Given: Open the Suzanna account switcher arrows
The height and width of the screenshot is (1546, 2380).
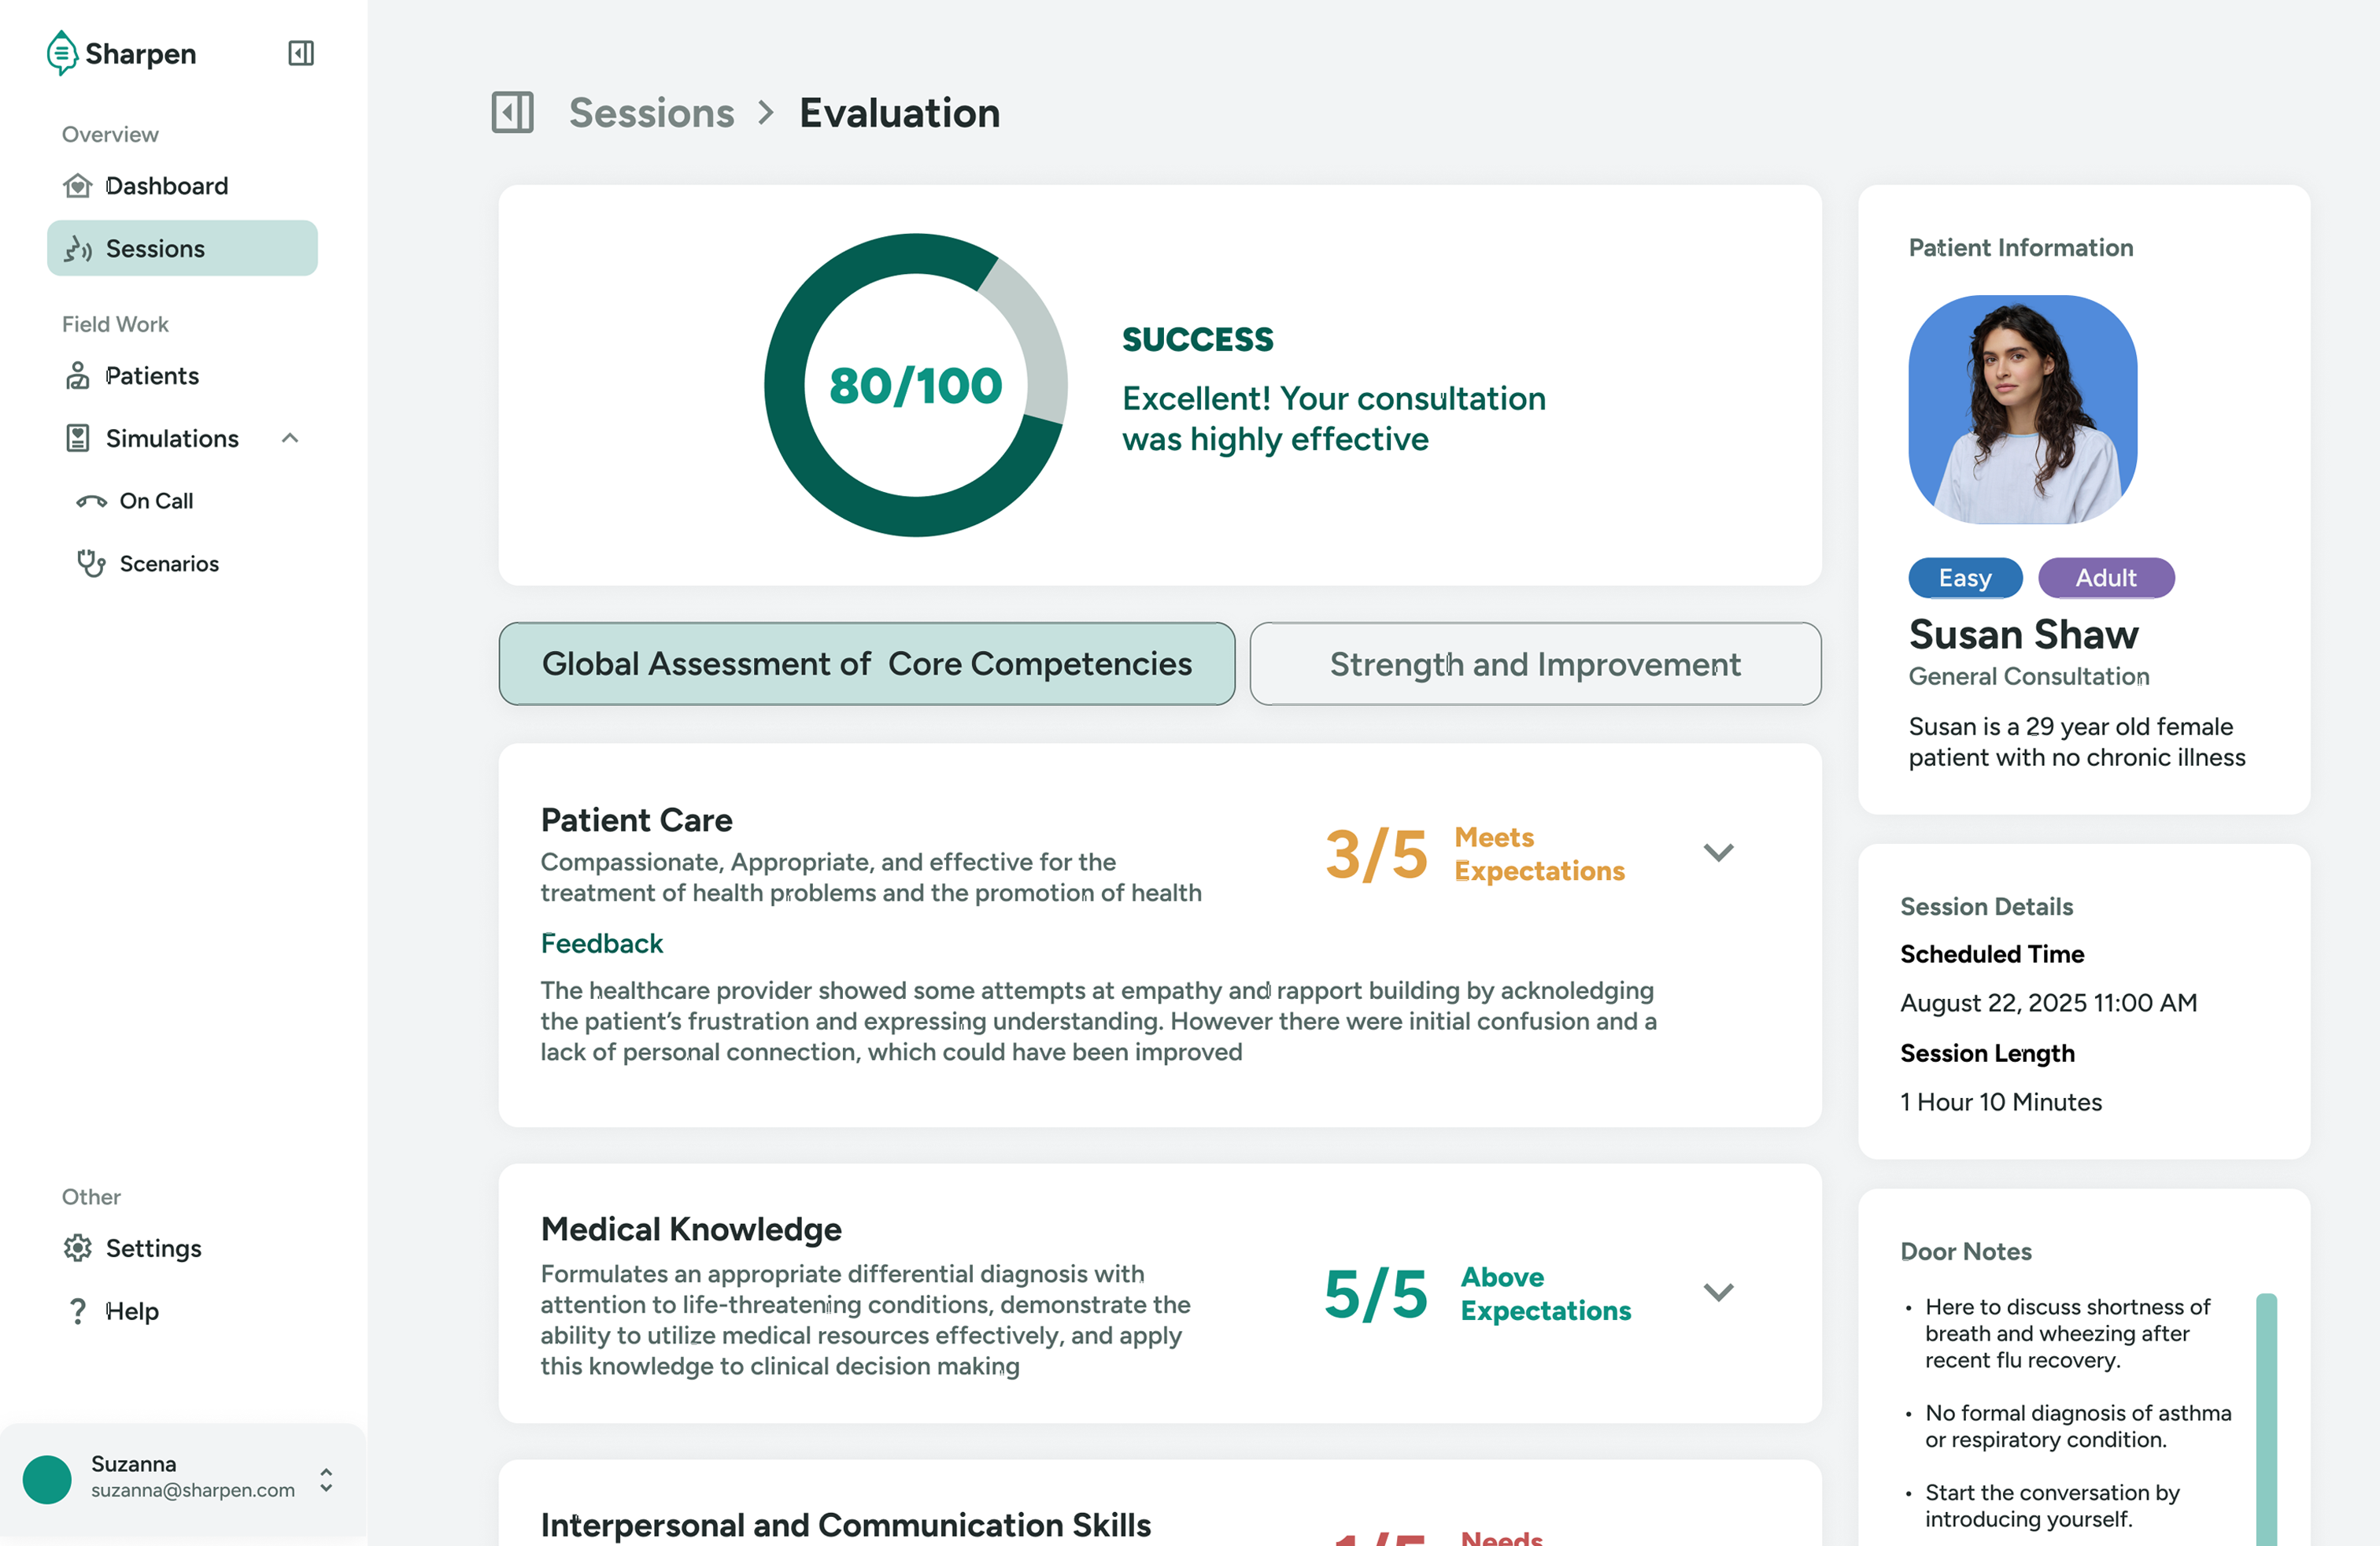Looking at the screenshot, I should pos(326,1479).
